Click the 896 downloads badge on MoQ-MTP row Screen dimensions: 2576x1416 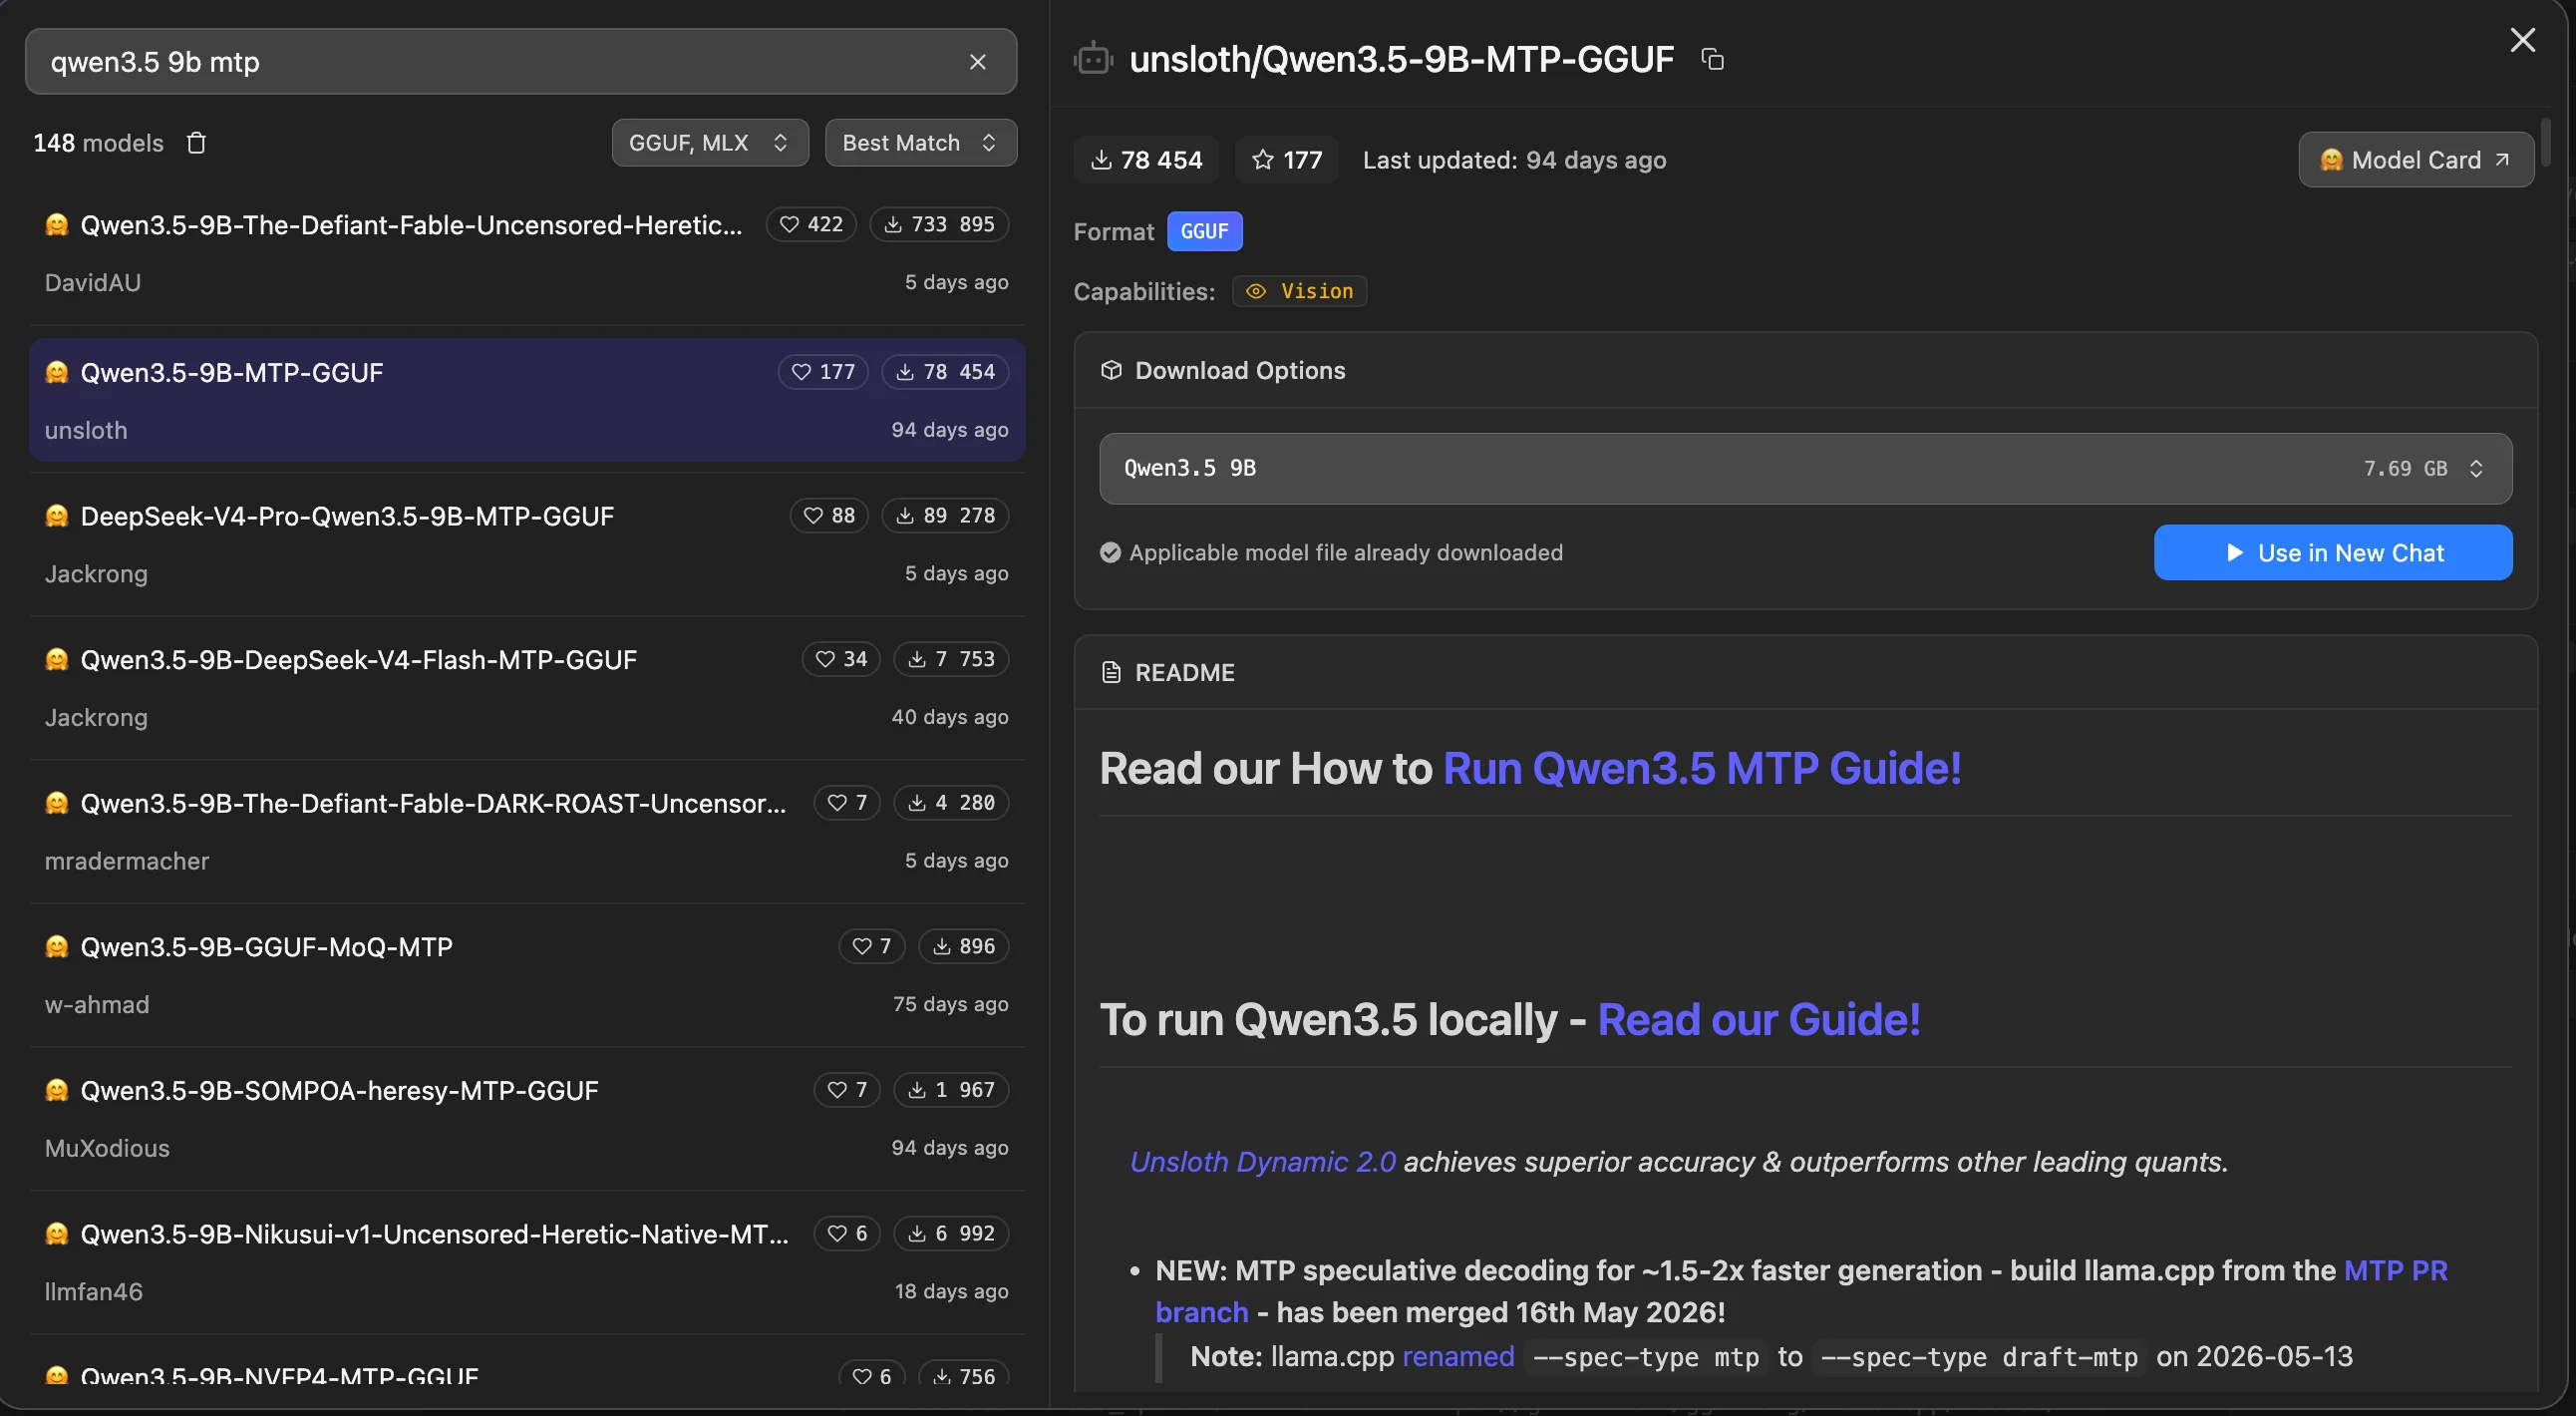pos(963,946)
